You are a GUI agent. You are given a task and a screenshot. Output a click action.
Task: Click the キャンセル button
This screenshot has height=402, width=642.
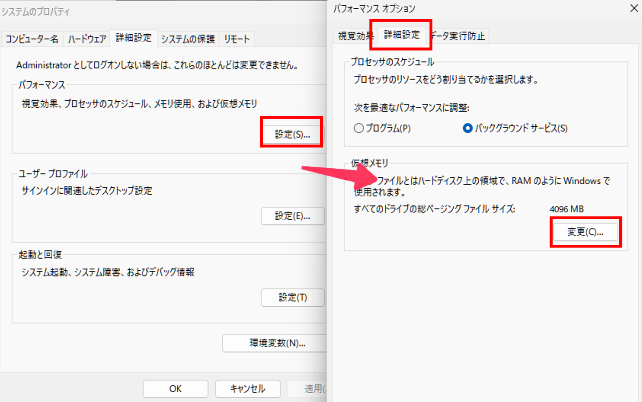point(247,389)
